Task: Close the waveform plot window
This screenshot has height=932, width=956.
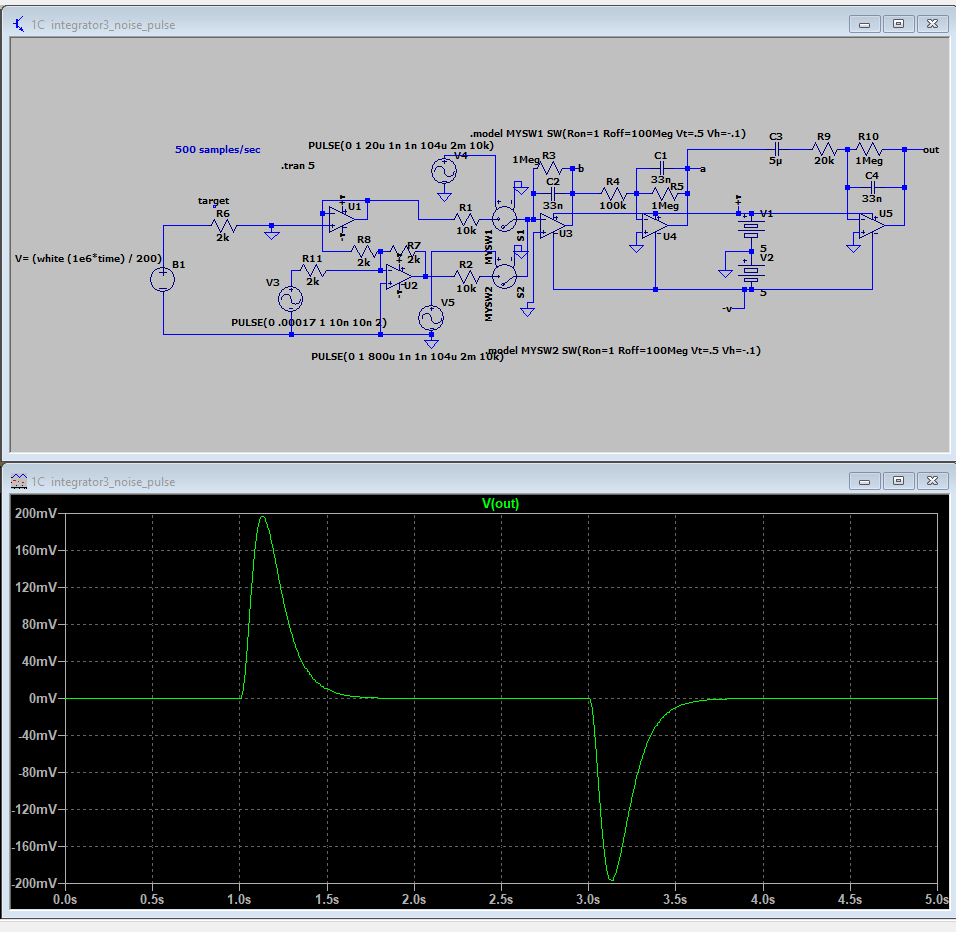Action: pyautogui.click(x=931, y=481)
